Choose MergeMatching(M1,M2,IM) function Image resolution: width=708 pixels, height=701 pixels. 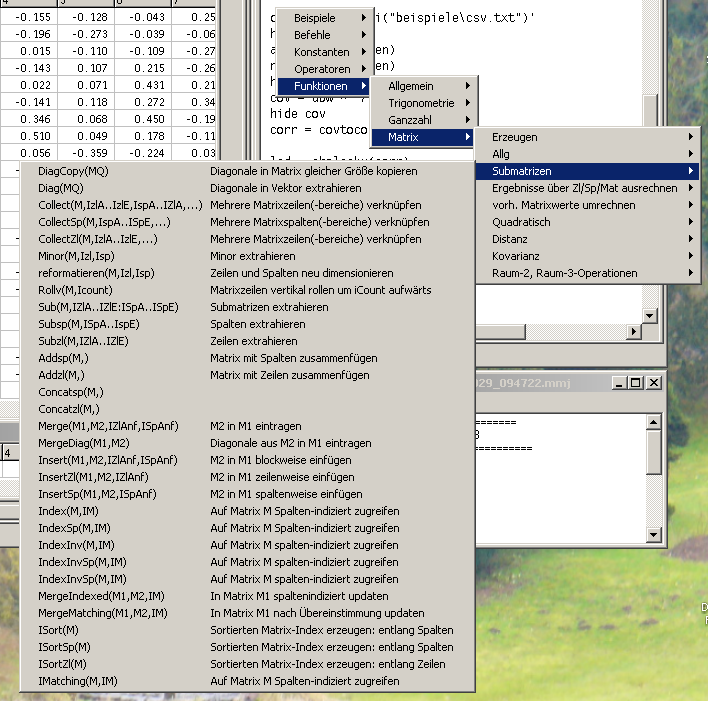coord(247,613)
